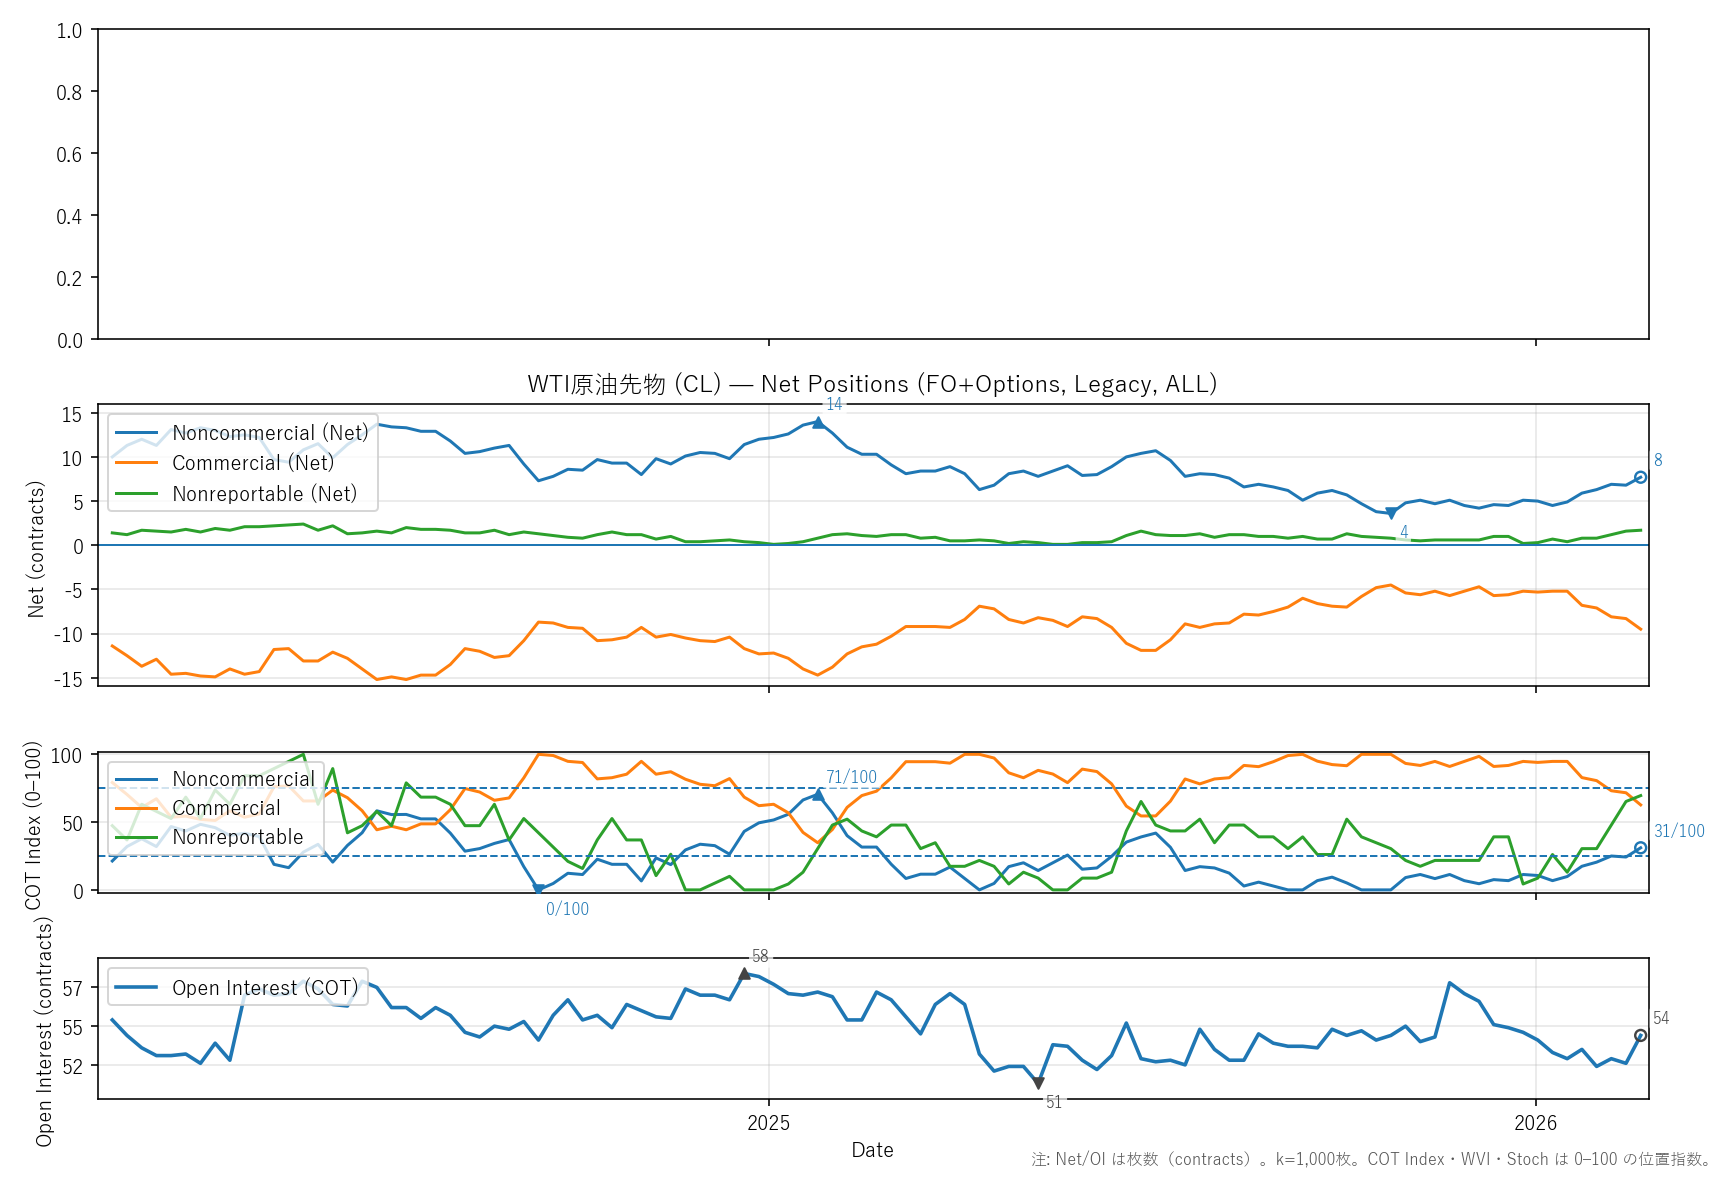1728x1180 pixels.
Task: Click the Open Interest (COT) legend entry
Action: [x=264, y=988]
